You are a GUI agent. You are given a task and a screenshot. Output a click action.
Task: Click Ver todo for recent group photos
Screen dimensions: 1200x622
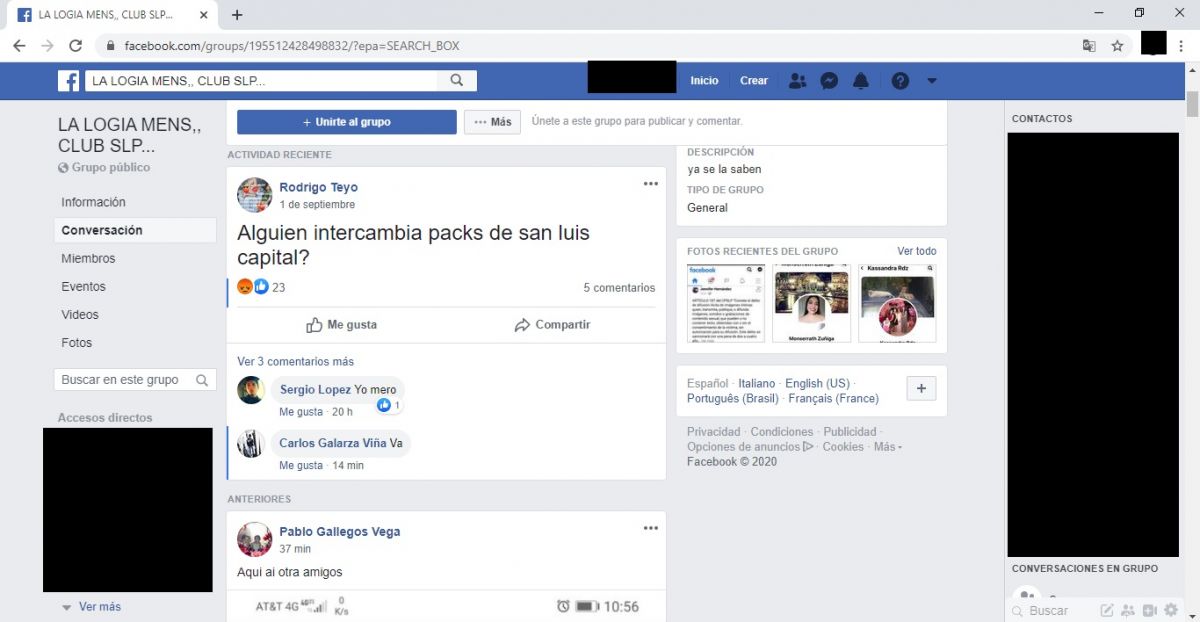pyautogui.click(x=917, y=251)
